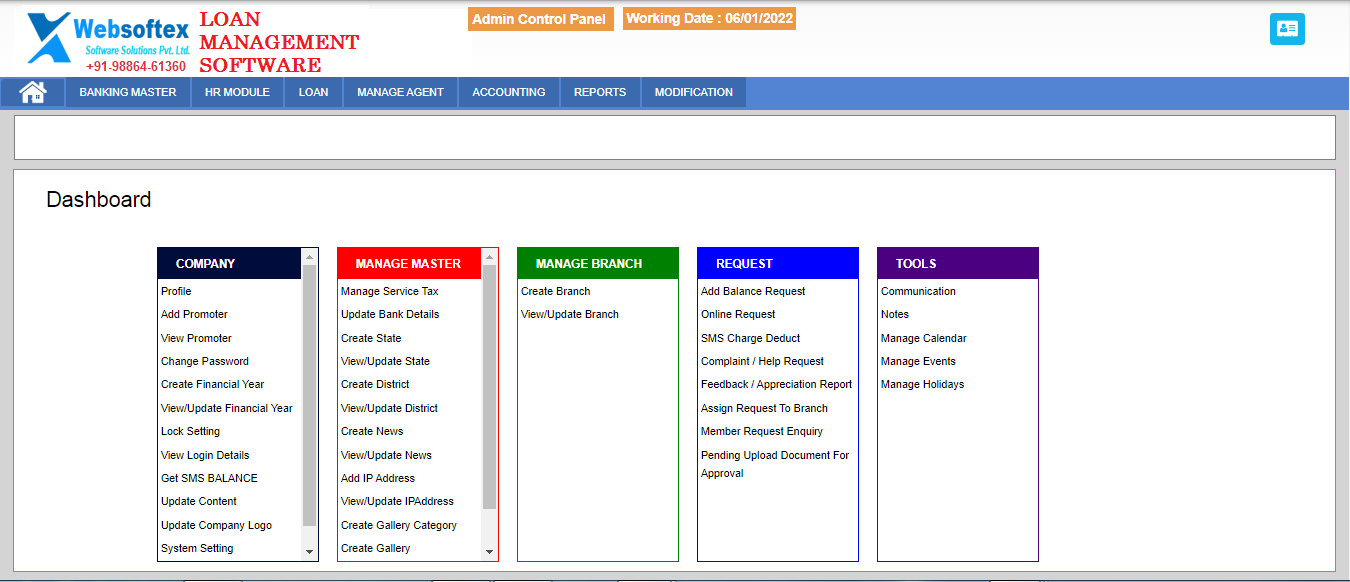
Task: Open Notes tool
Action: (895, 314)
